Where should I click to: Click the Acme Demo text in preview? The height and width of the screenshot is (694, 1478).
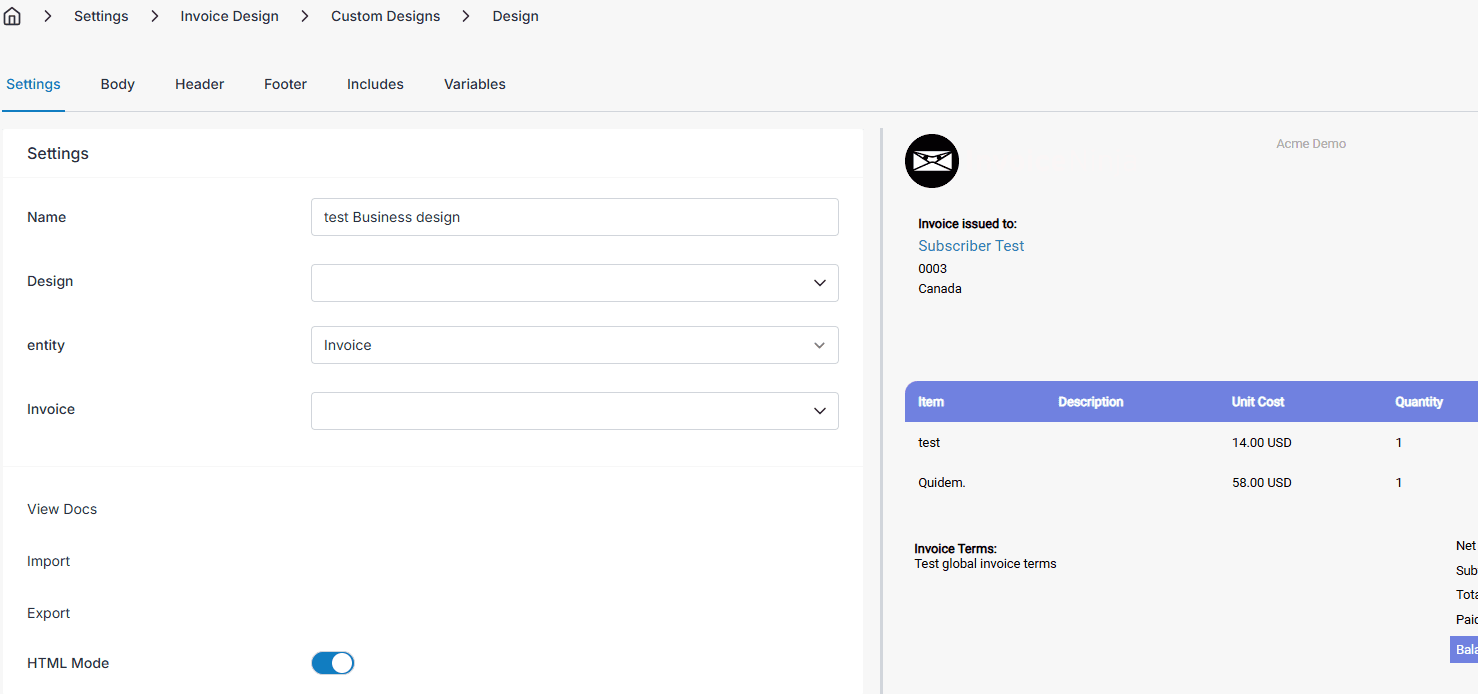1311,144
